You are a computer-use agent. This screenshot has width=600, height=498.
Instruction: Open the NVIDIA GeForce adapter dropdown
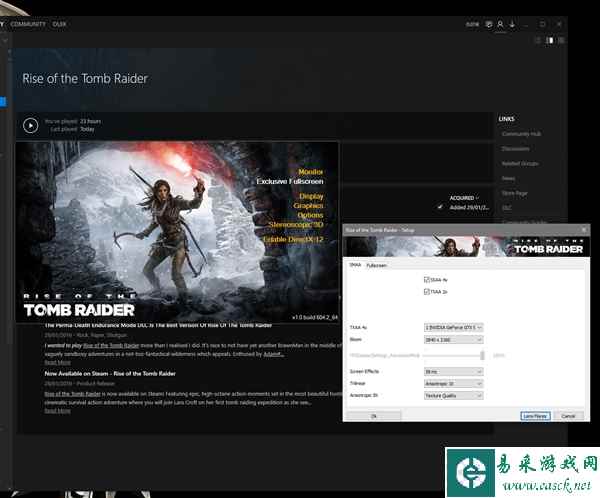(x=453, y=328)
